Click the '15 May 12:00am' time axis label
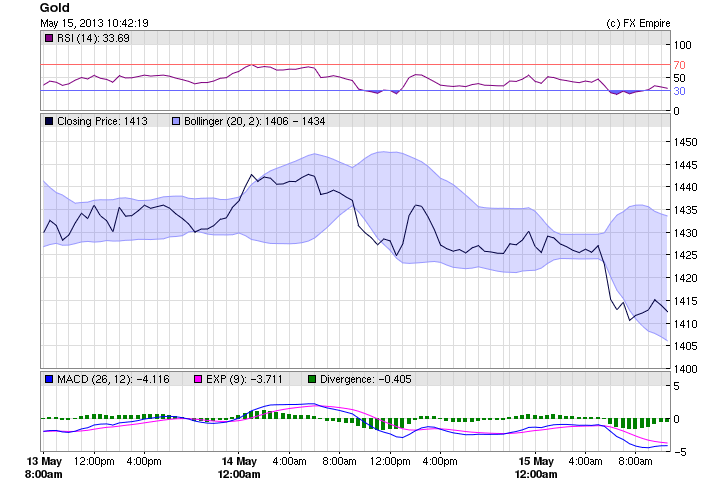710x487 pixels. (x=536, y=468)
